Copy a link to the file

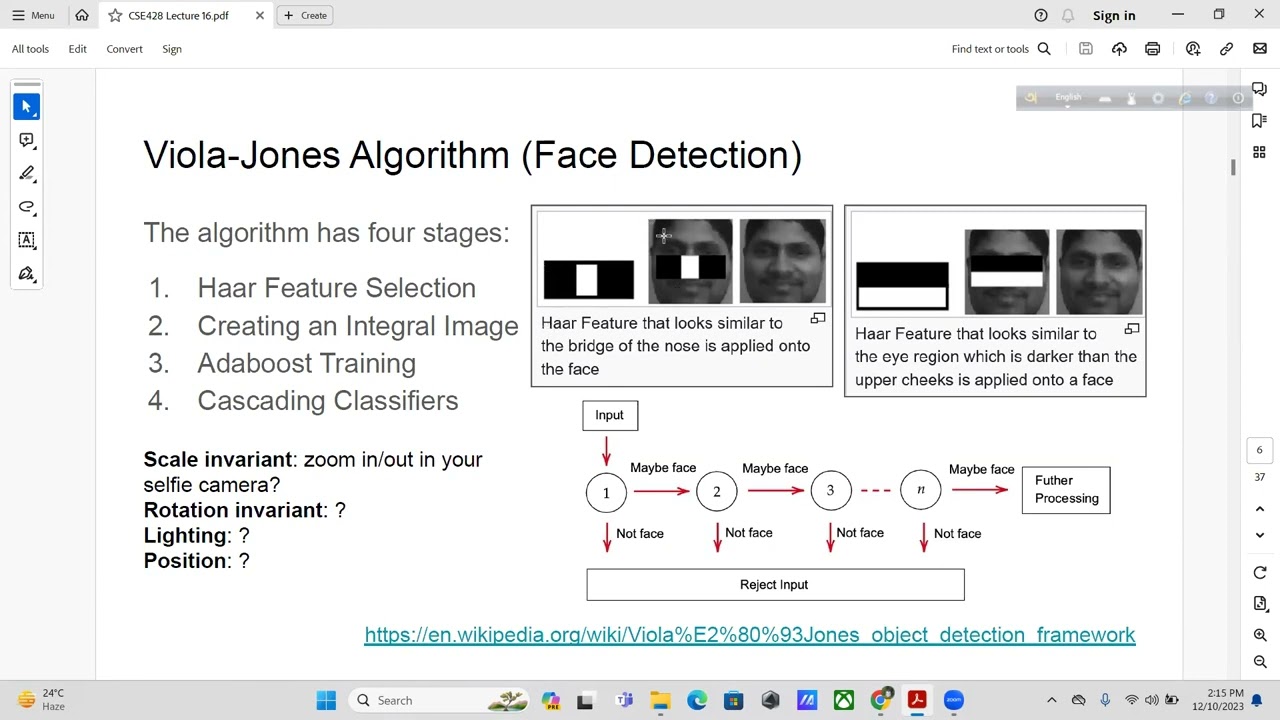(1226, 48)
